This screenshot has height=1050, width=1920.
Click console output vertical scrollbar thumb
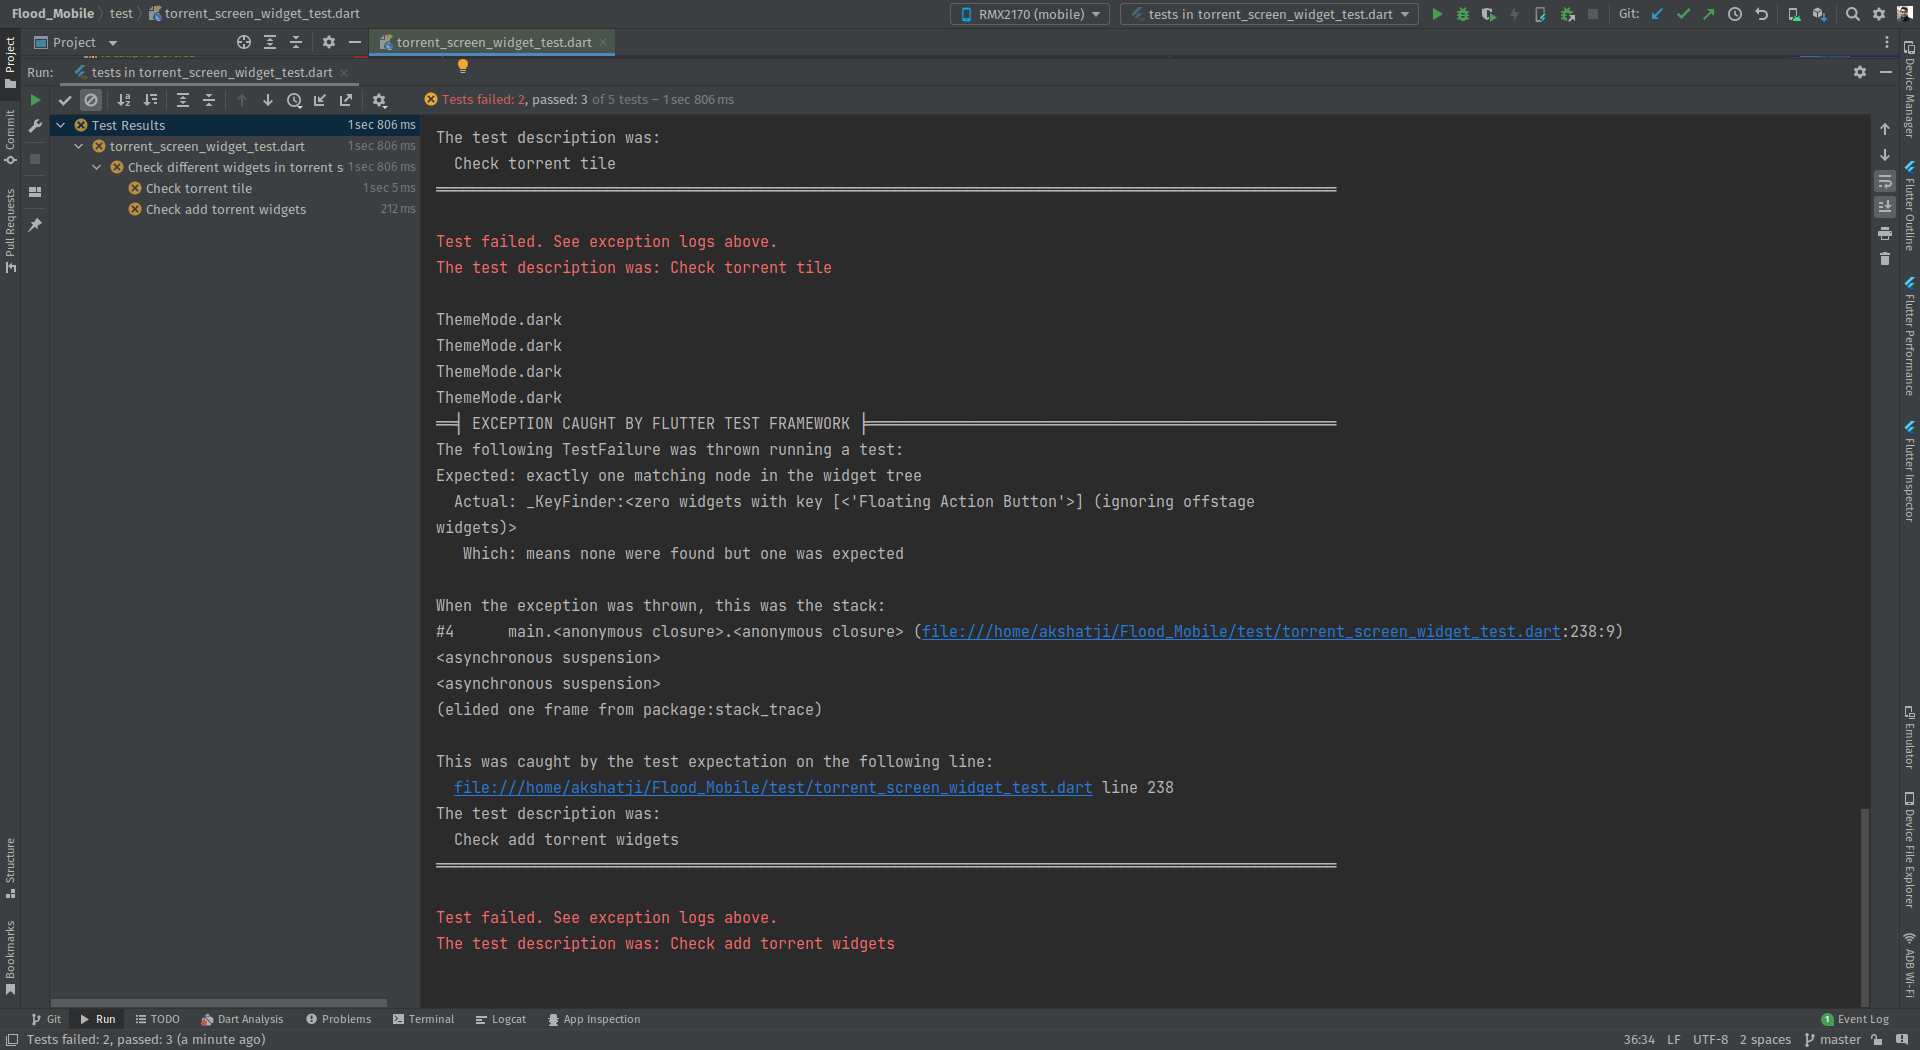pyautogui.click(x=1864, y=906)
